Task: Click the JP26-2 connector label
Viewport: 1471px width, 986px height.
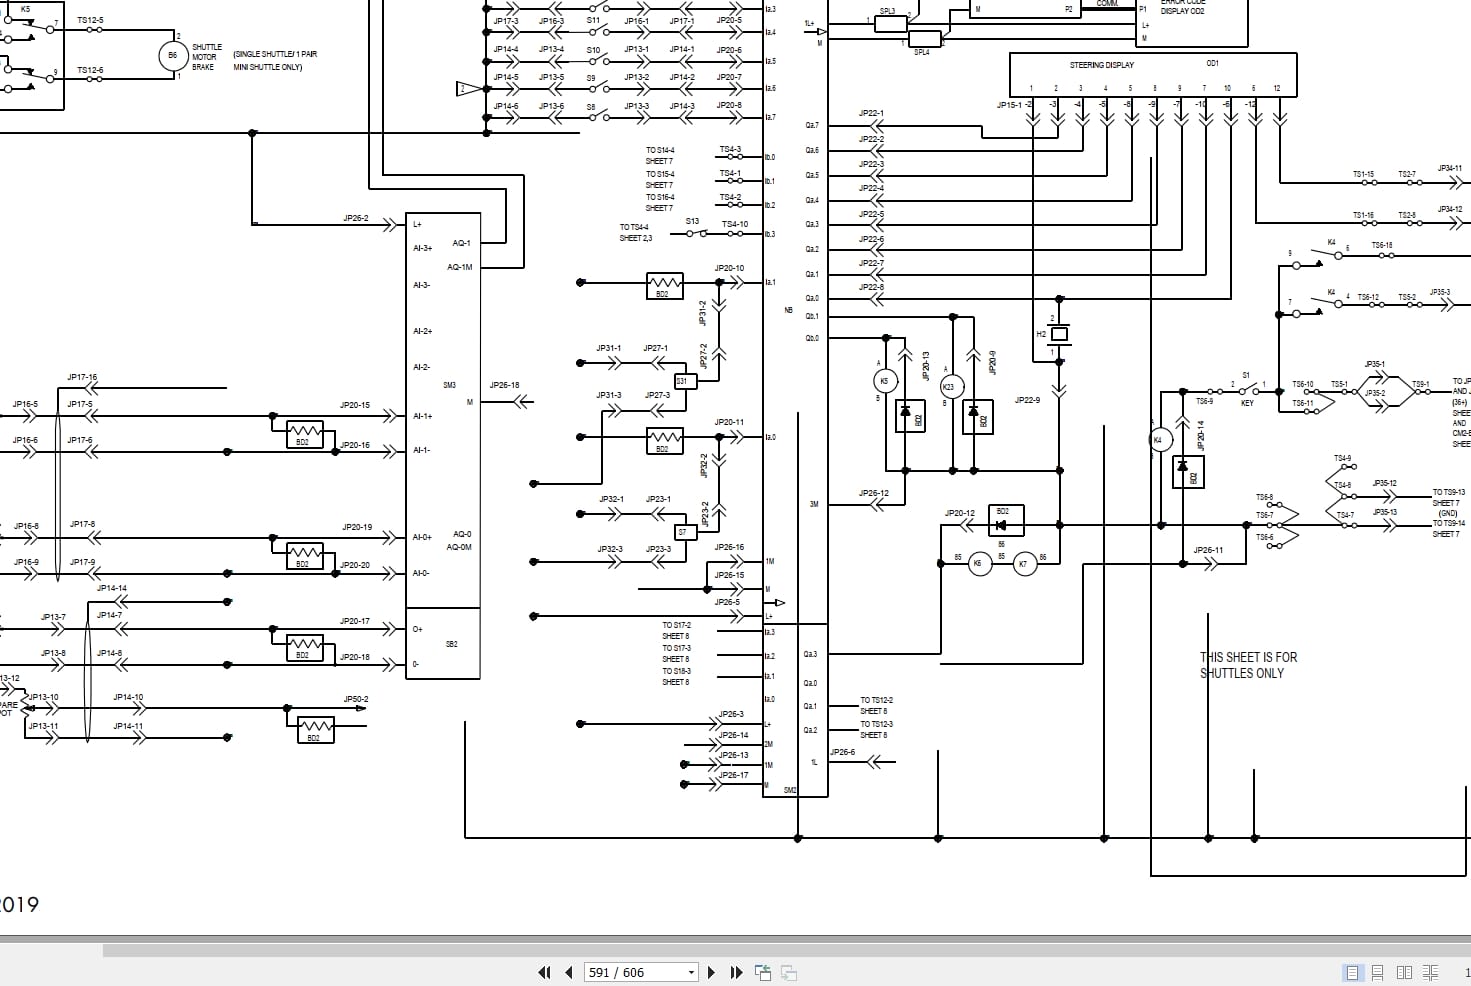Action: [x=355, y=218]
